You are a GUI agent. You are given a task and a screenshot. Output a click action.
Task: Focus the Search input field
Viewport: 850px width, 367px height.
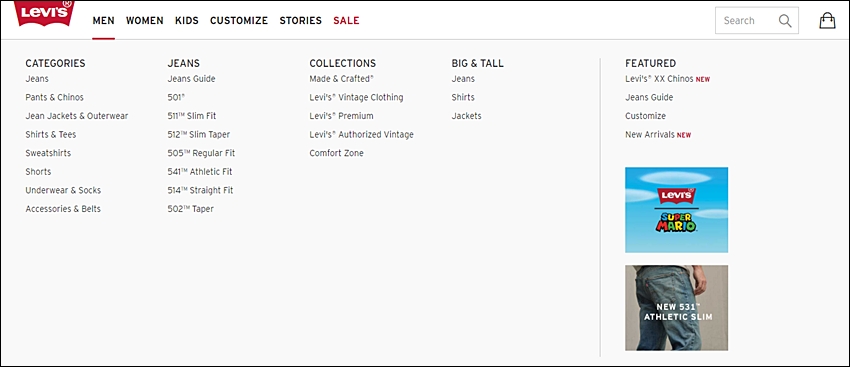tap(757, 21)
